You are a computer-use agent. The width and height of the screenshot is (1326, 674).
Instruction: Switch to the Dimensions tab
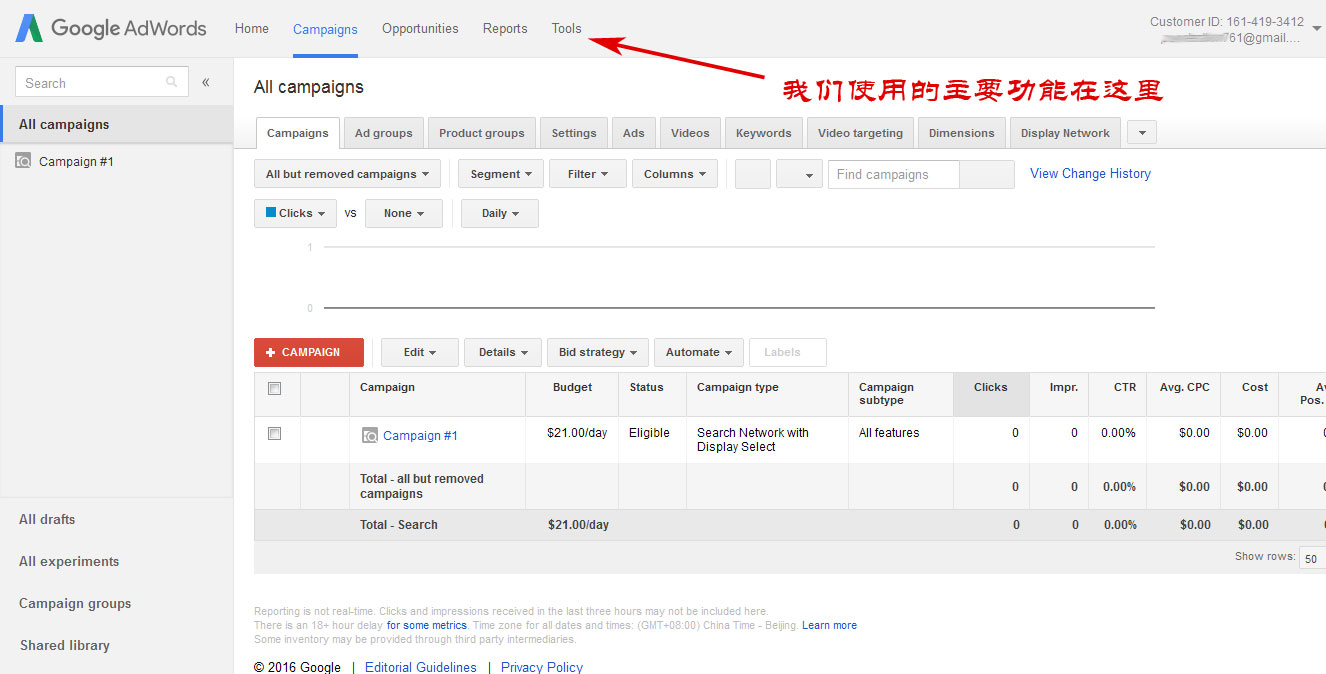click(962, 133)
